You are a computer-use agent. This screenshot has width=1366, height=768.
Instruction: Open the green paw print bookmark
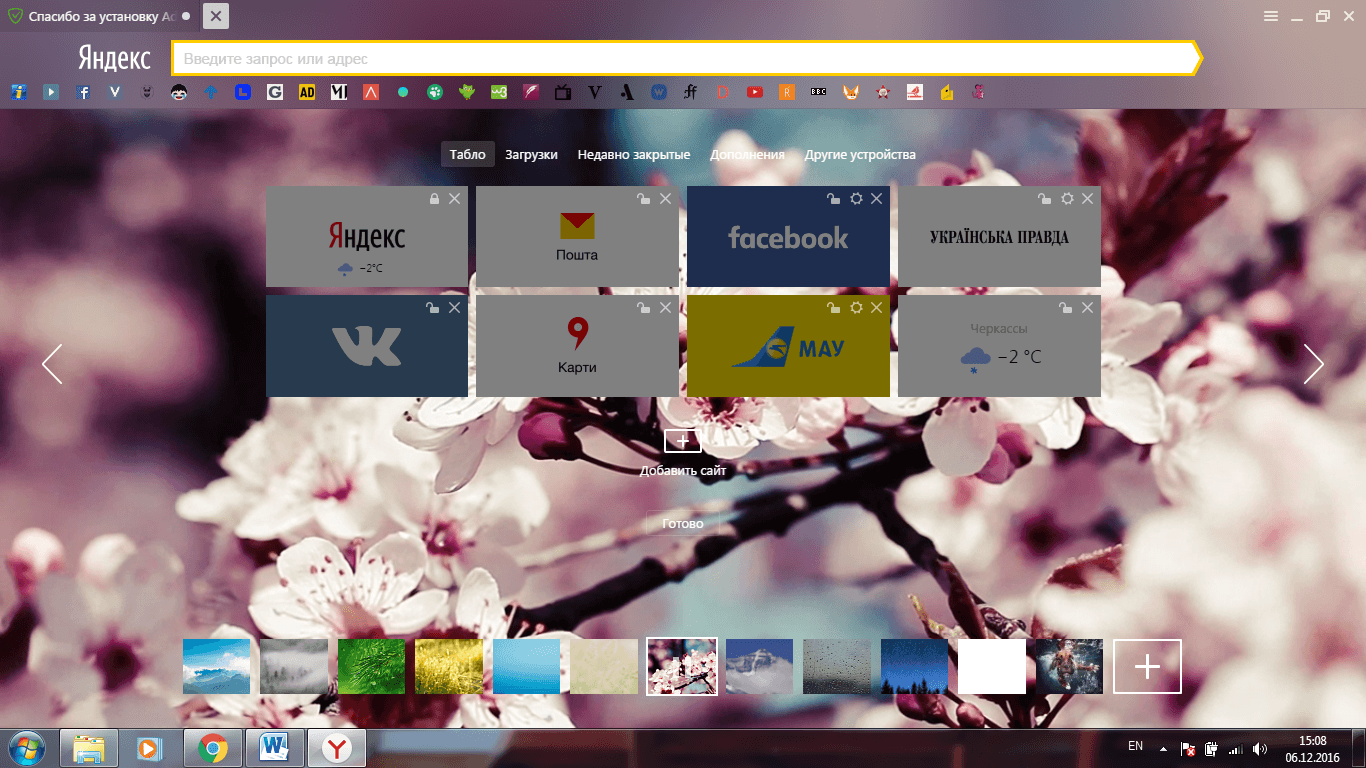coord(435,92)
